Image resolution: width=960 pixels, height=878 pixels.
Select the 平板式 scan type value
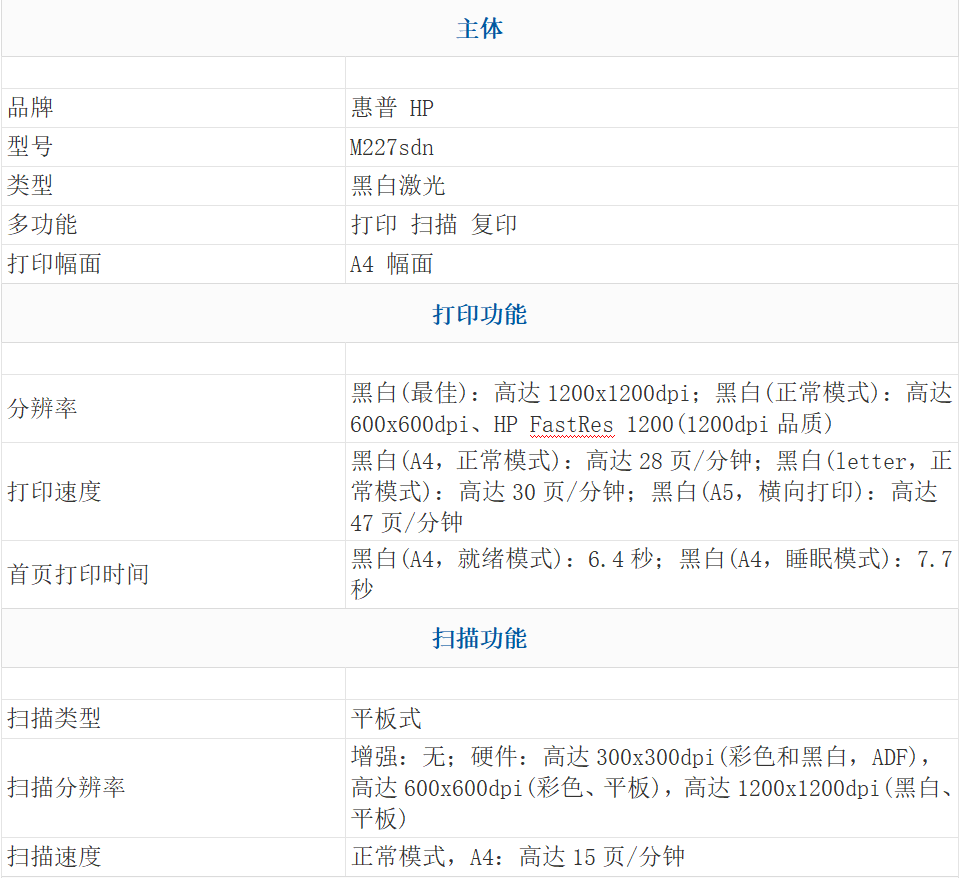(x=386, y=719)
